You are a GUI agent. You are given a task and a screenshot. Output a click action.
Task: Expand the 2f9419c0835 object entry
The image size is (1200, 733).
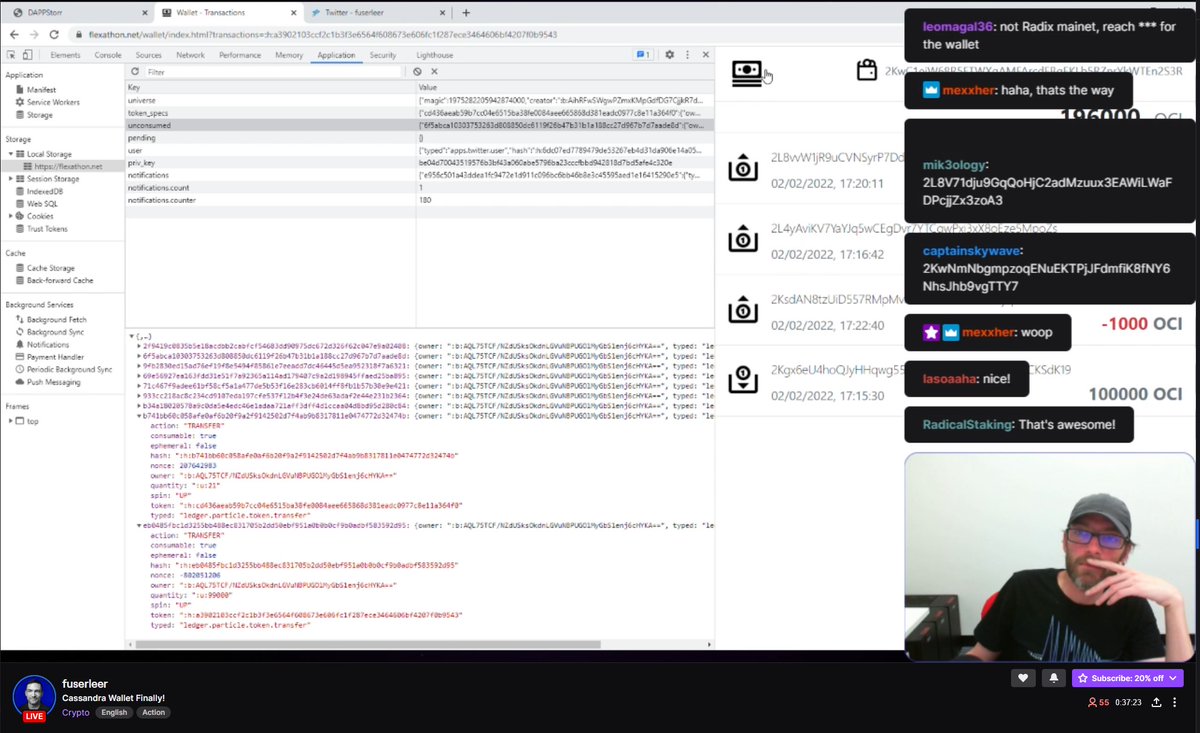click(139, 345)
